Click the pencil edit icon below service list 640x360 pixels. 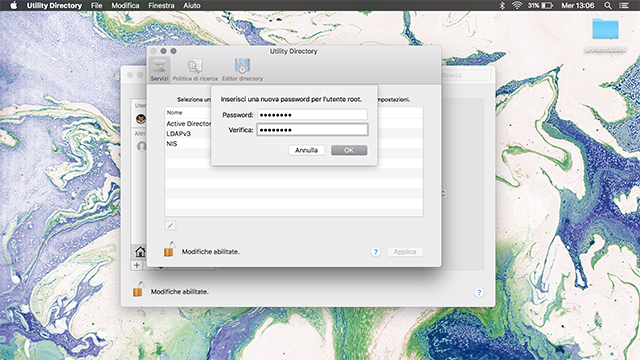coord(170,225)
